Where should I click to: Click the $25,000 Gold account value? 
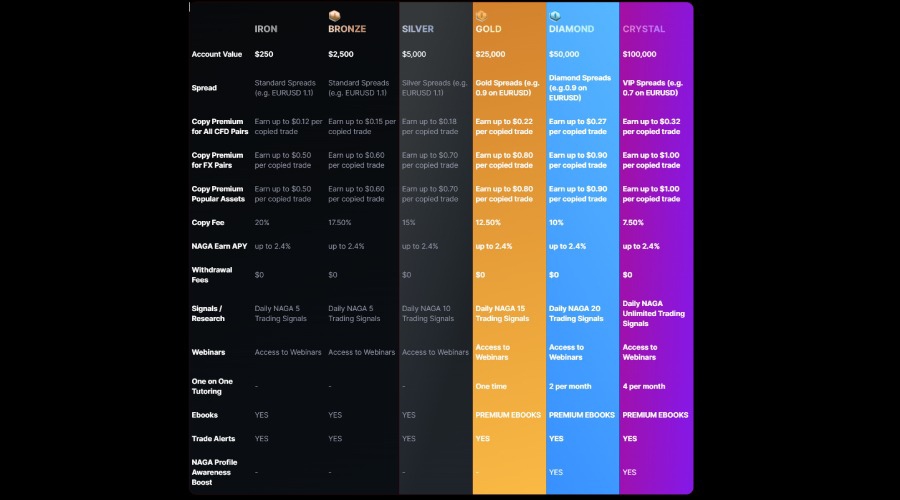pyautogui.click(x=490, y=54)
